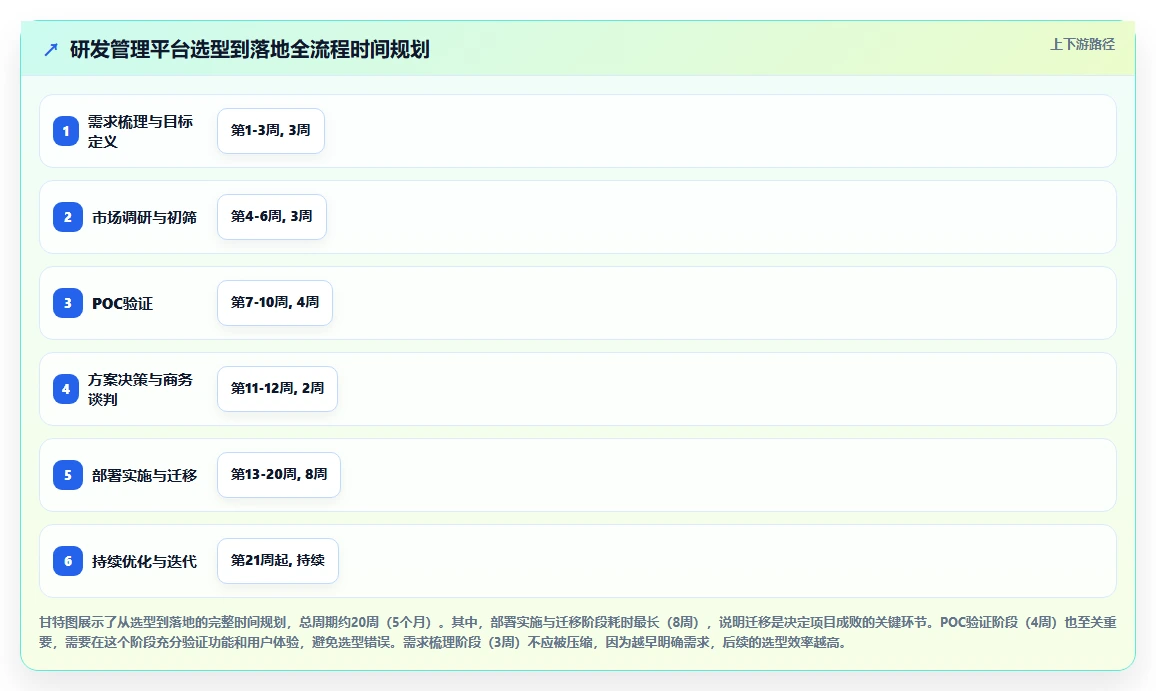Click the 第21周起, 持续 duration chip
Screen dimensions: 1156x691
[x=278, y=560]
